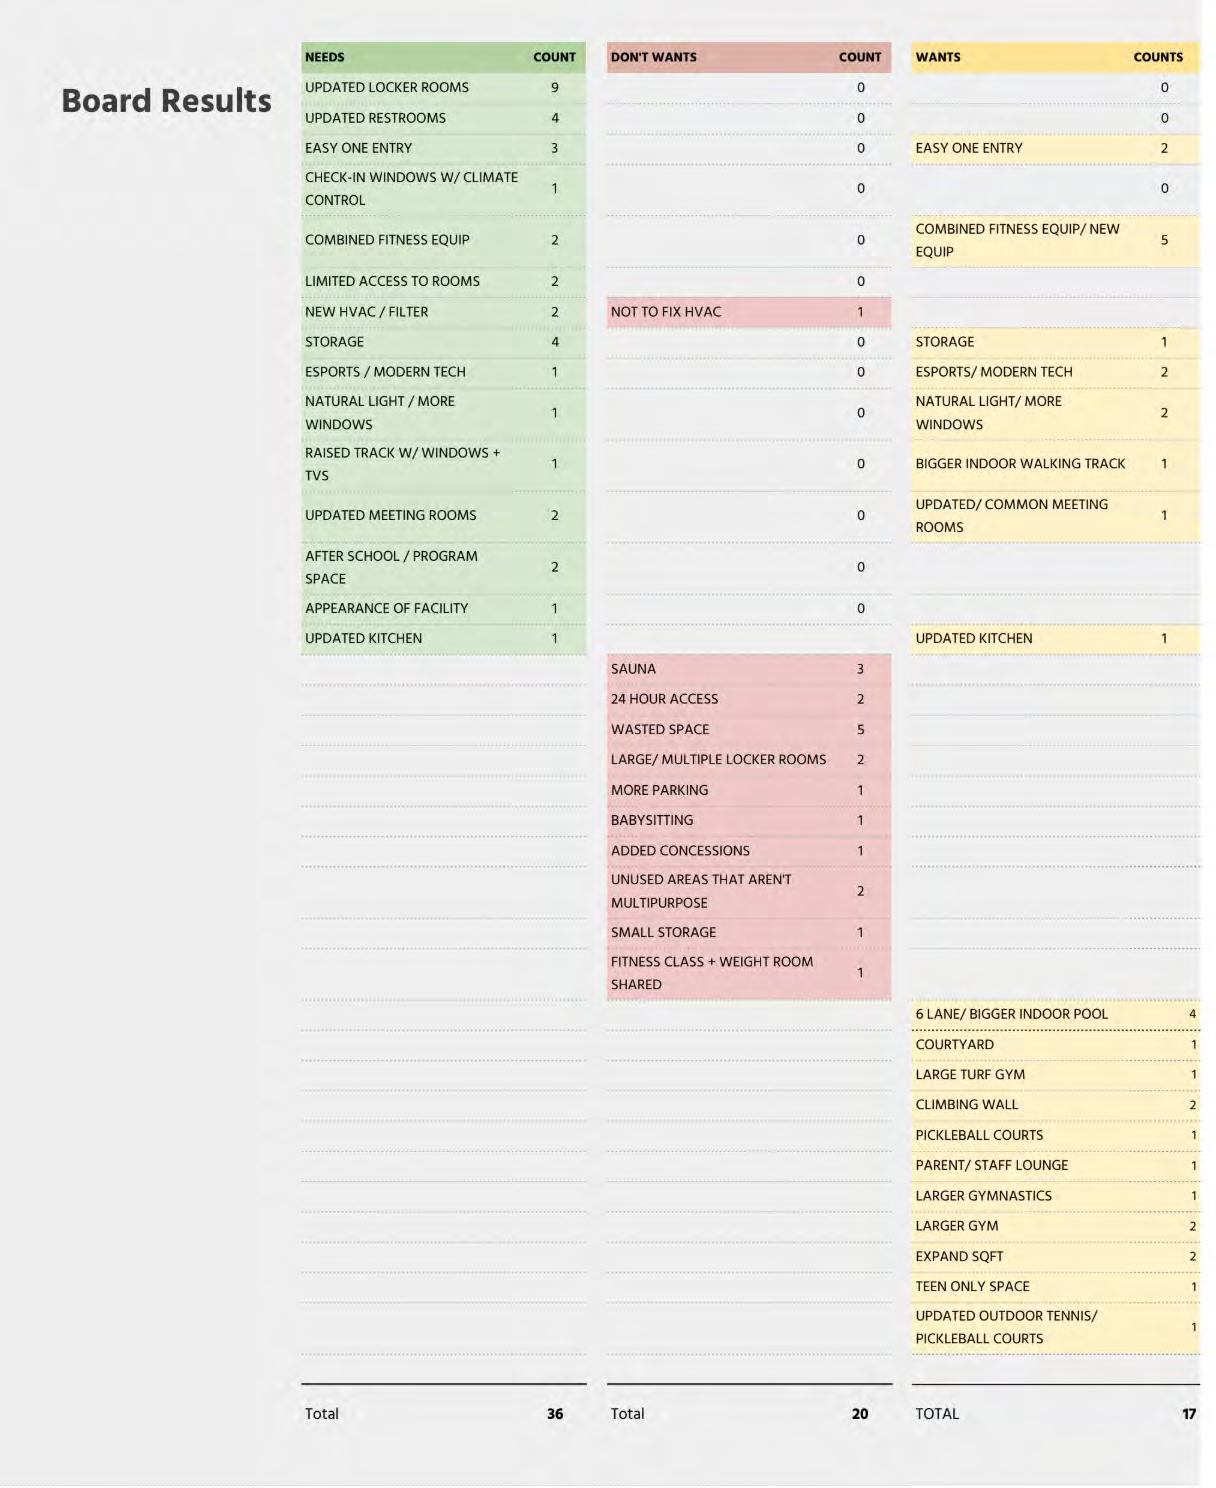
Task: Select the NEEDS column header
Action: coord(325,57)
